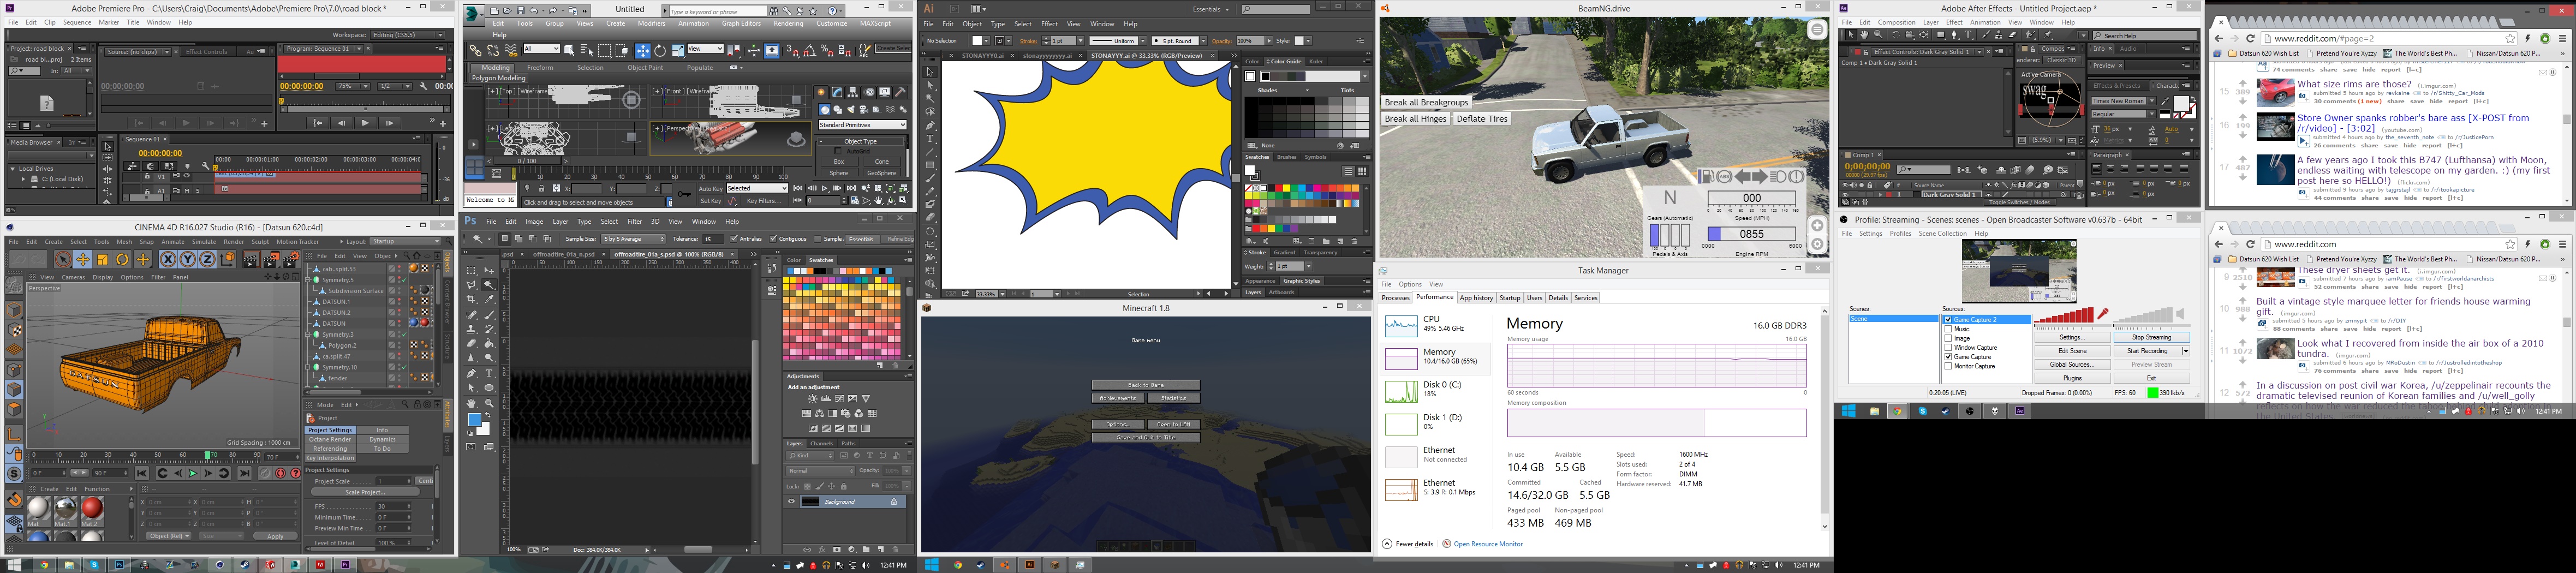The height and width of the screenshot is (573, 2576).
Task: Open the Standard Primitives dropdown in 3ds Max
Action: point(862,125)
